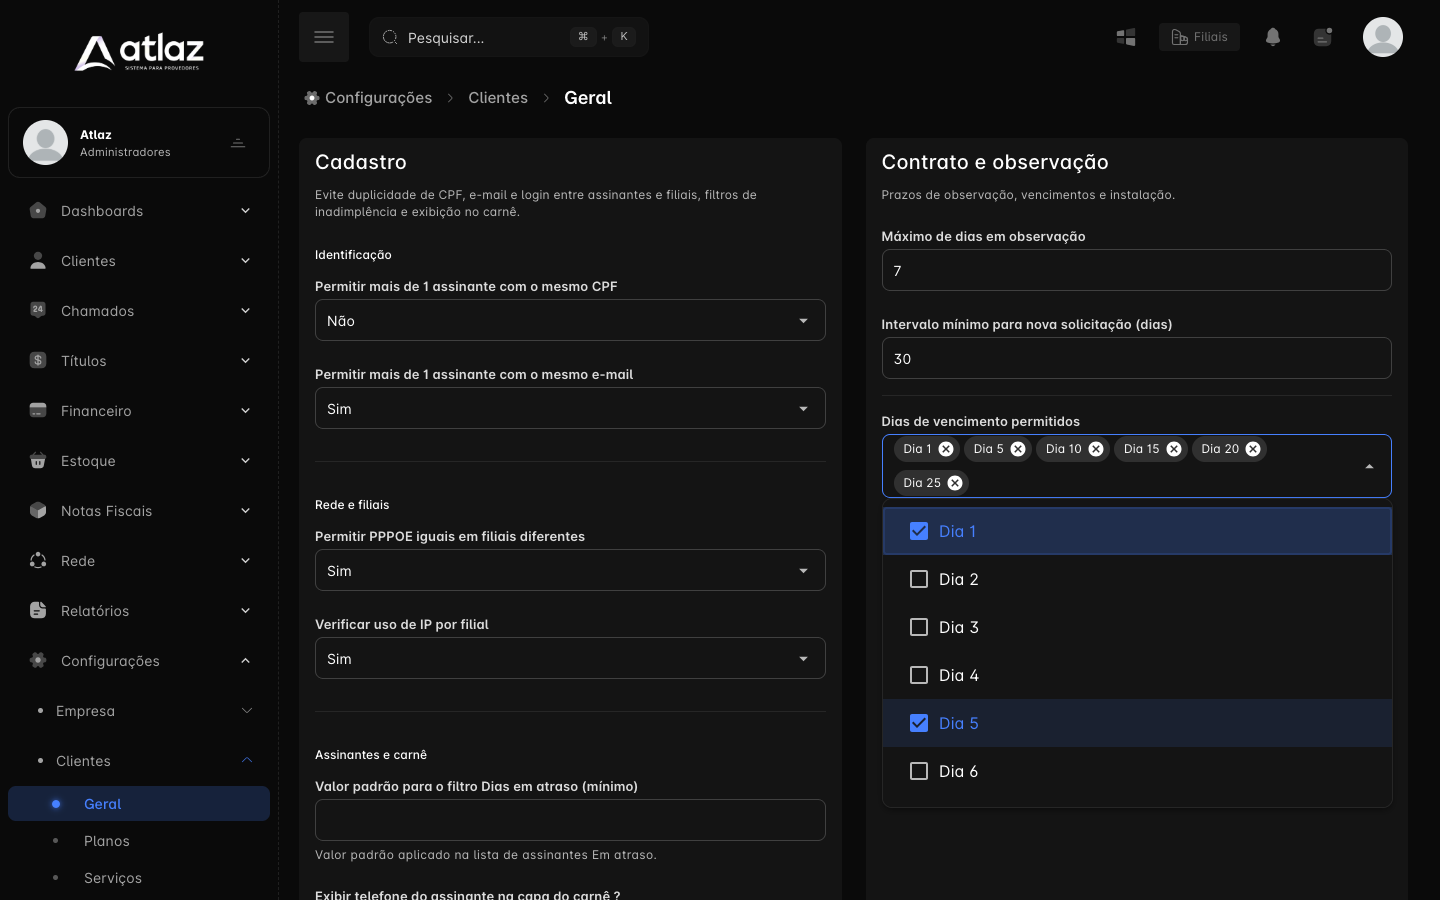The width and height of the screenshot is (1440, 900).
Task: Remove the Dia 20 chip
Action: point(1253,449)
